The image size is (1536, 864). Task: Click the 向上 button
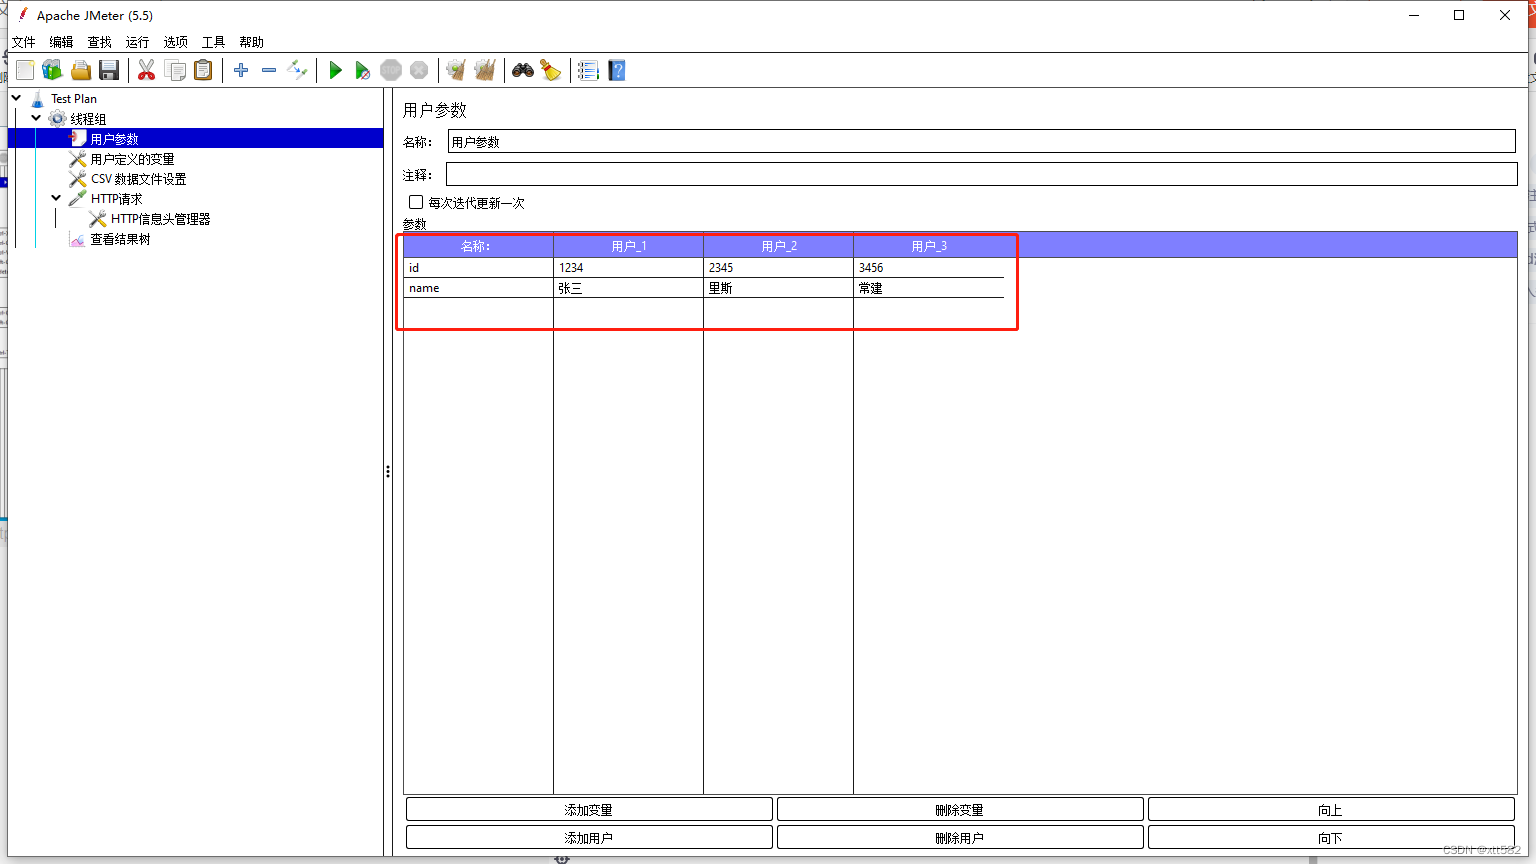tap(1331, 809)
